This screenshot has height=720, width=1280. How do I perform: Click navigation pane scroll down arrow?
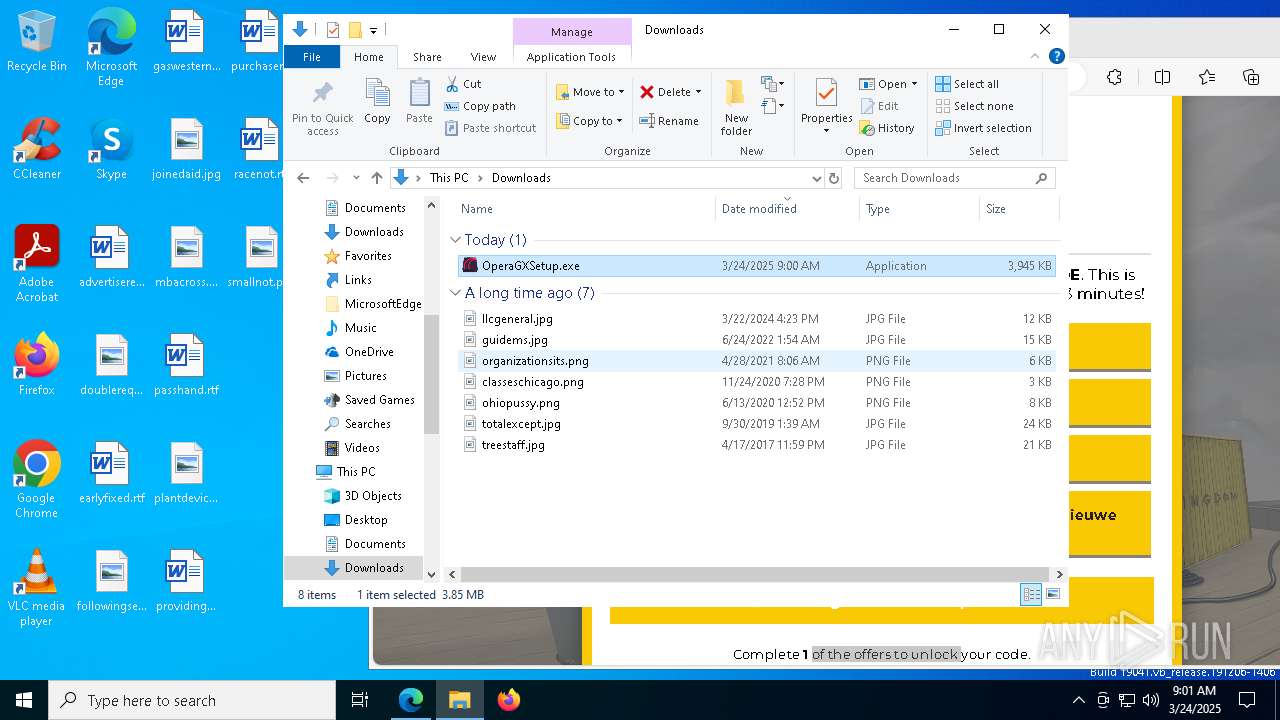click(x=432, y=574)
